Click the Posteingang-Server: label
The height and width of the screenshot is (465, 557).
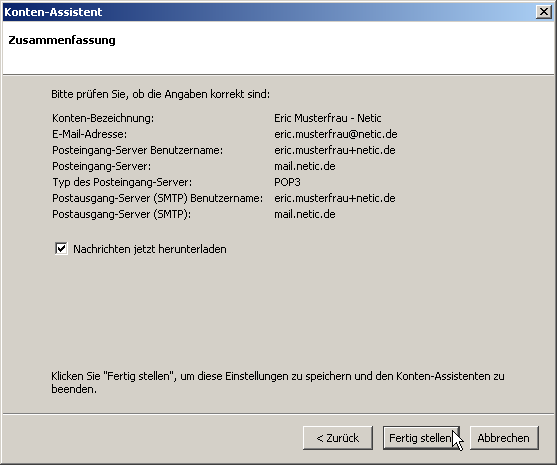[101, 166]
